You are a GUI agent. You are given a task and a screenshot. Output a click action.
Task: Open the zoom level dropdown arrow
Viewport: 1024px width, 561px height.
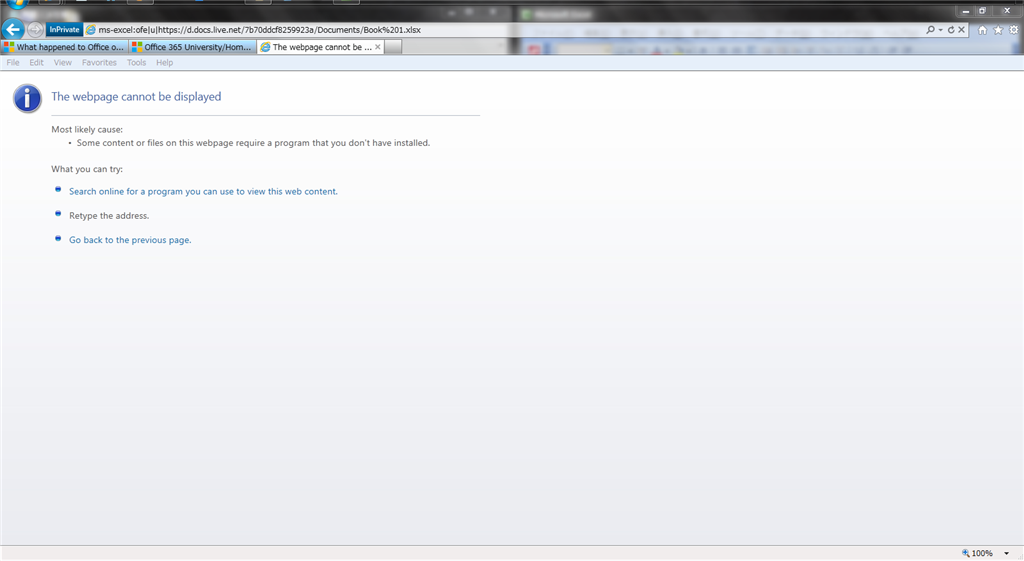click(x=1006, y=553)
